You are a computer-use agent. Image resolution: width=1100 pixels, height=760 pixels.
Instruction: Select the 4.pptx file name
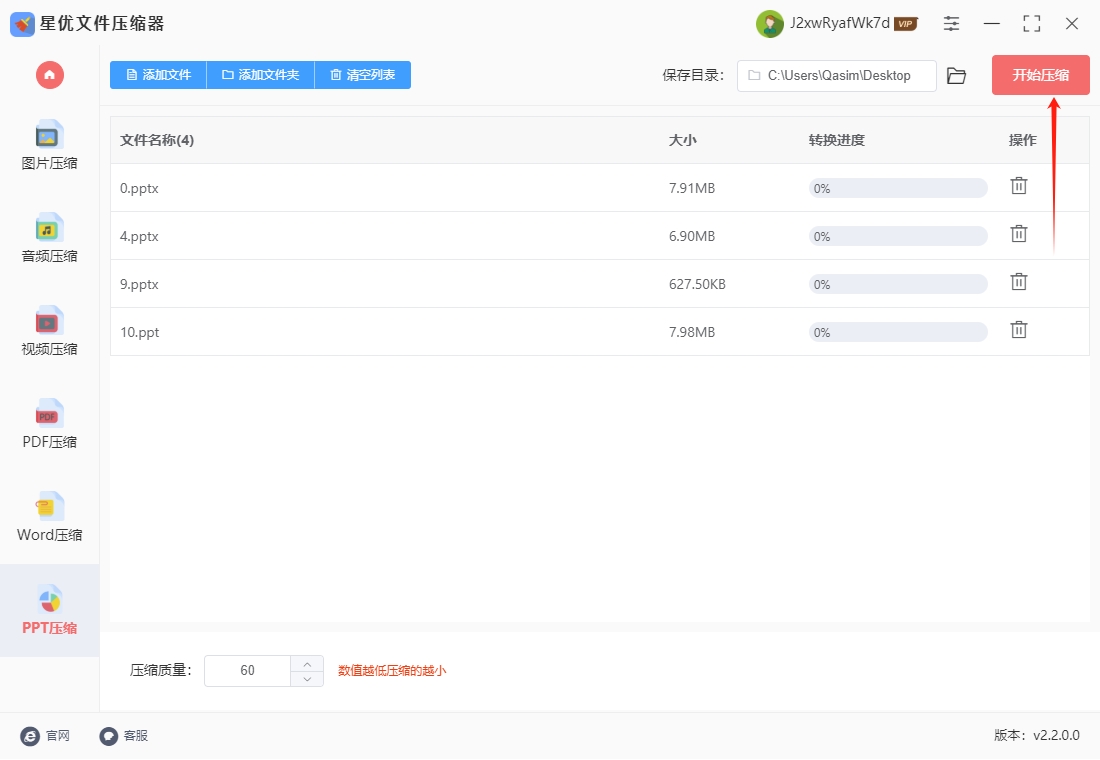pos(139,236)
